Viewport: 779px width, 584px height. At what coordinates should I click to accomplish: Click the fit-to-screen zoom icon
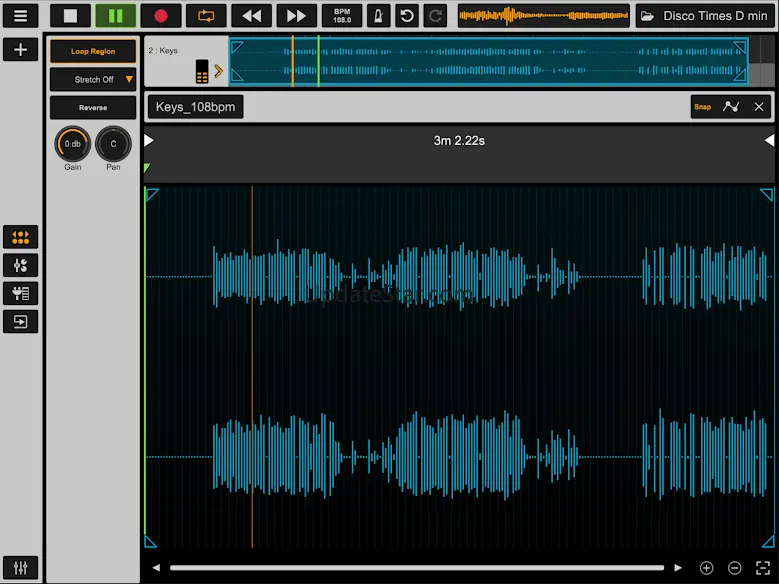coord(762,568)
